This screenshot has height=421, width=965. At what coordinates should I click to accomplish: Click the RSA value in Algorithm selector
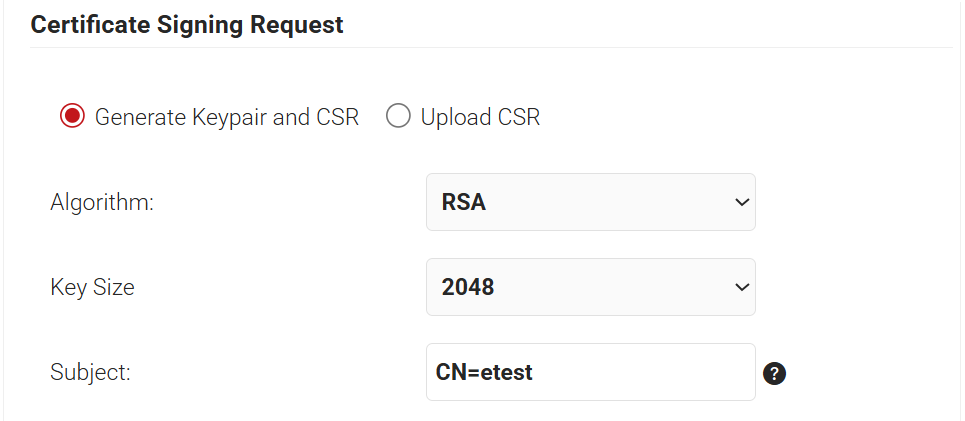(464, 202)
